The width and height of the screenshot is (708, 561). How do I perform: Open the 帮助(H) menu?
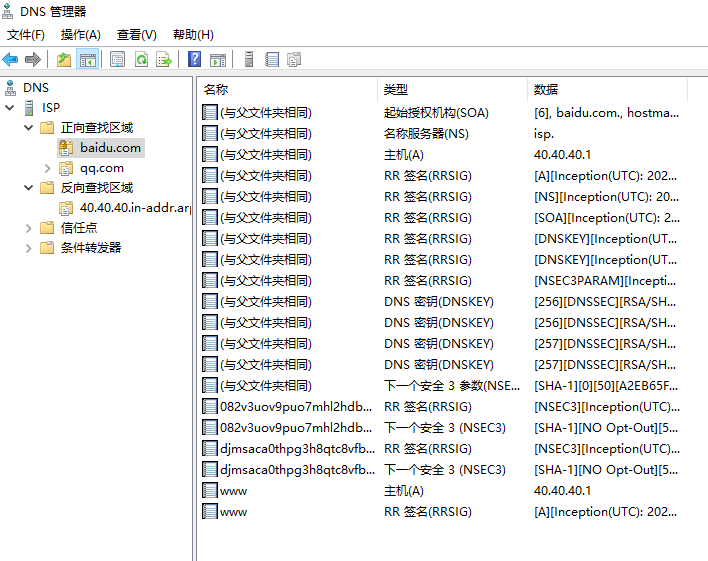pyautogui.click(x=193, y=35)
